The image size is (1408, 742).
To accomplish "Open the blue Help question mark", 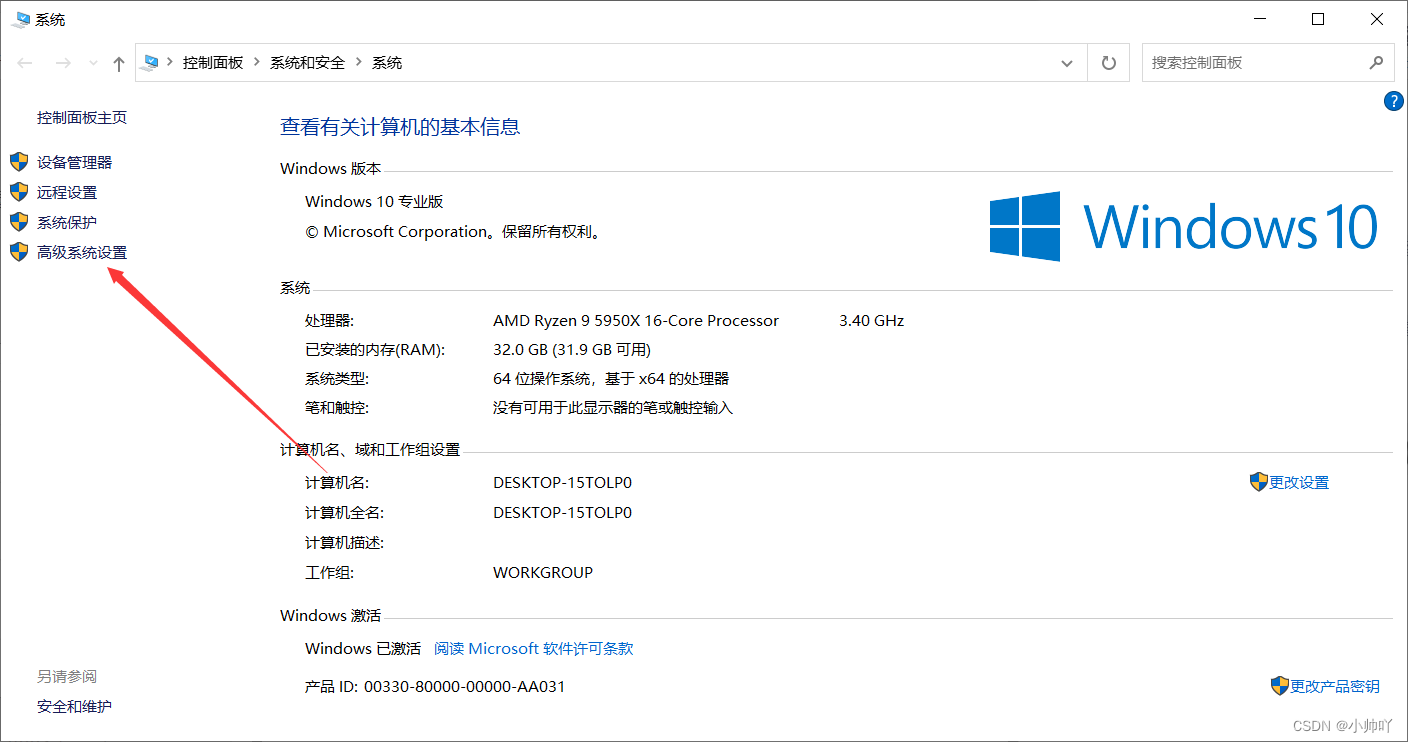I will [1394, 100].
